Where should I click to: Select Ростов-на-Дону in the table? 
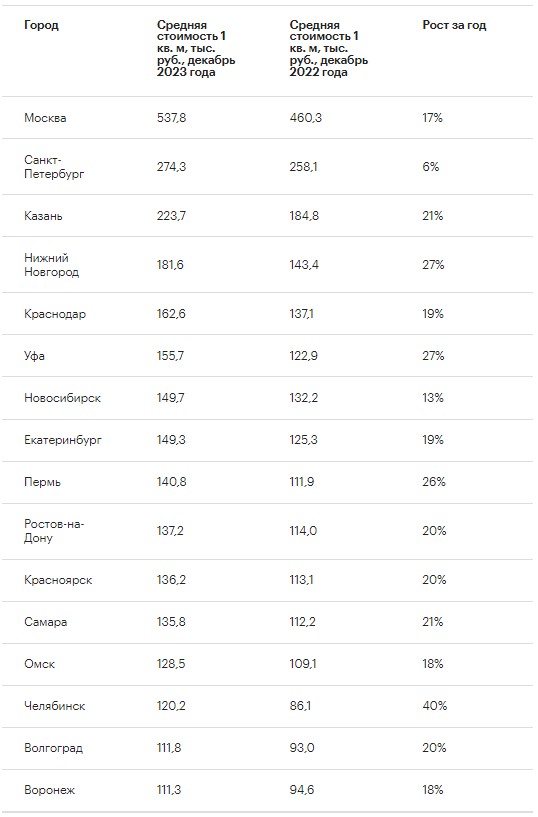pos(54,531)
